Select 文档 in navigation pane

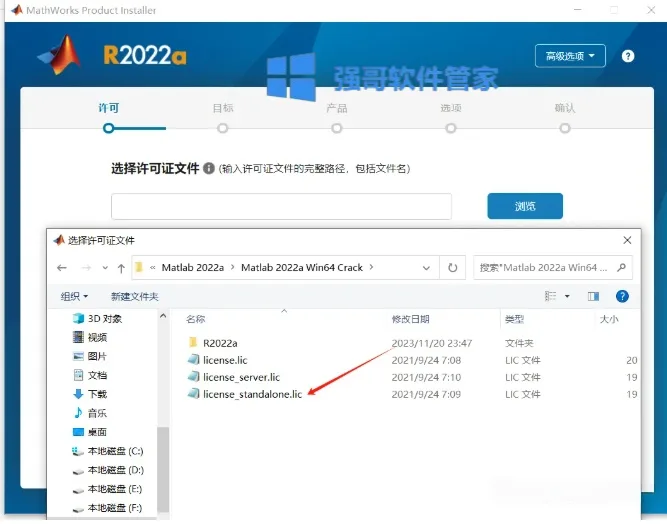(x=90, y=375)
